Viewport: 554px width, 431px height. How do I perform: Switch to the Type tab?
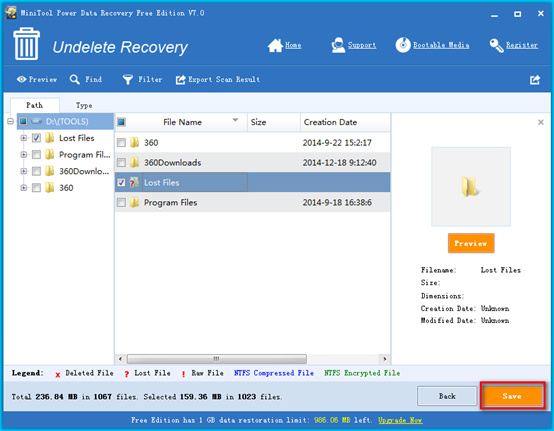coord(84,105)
